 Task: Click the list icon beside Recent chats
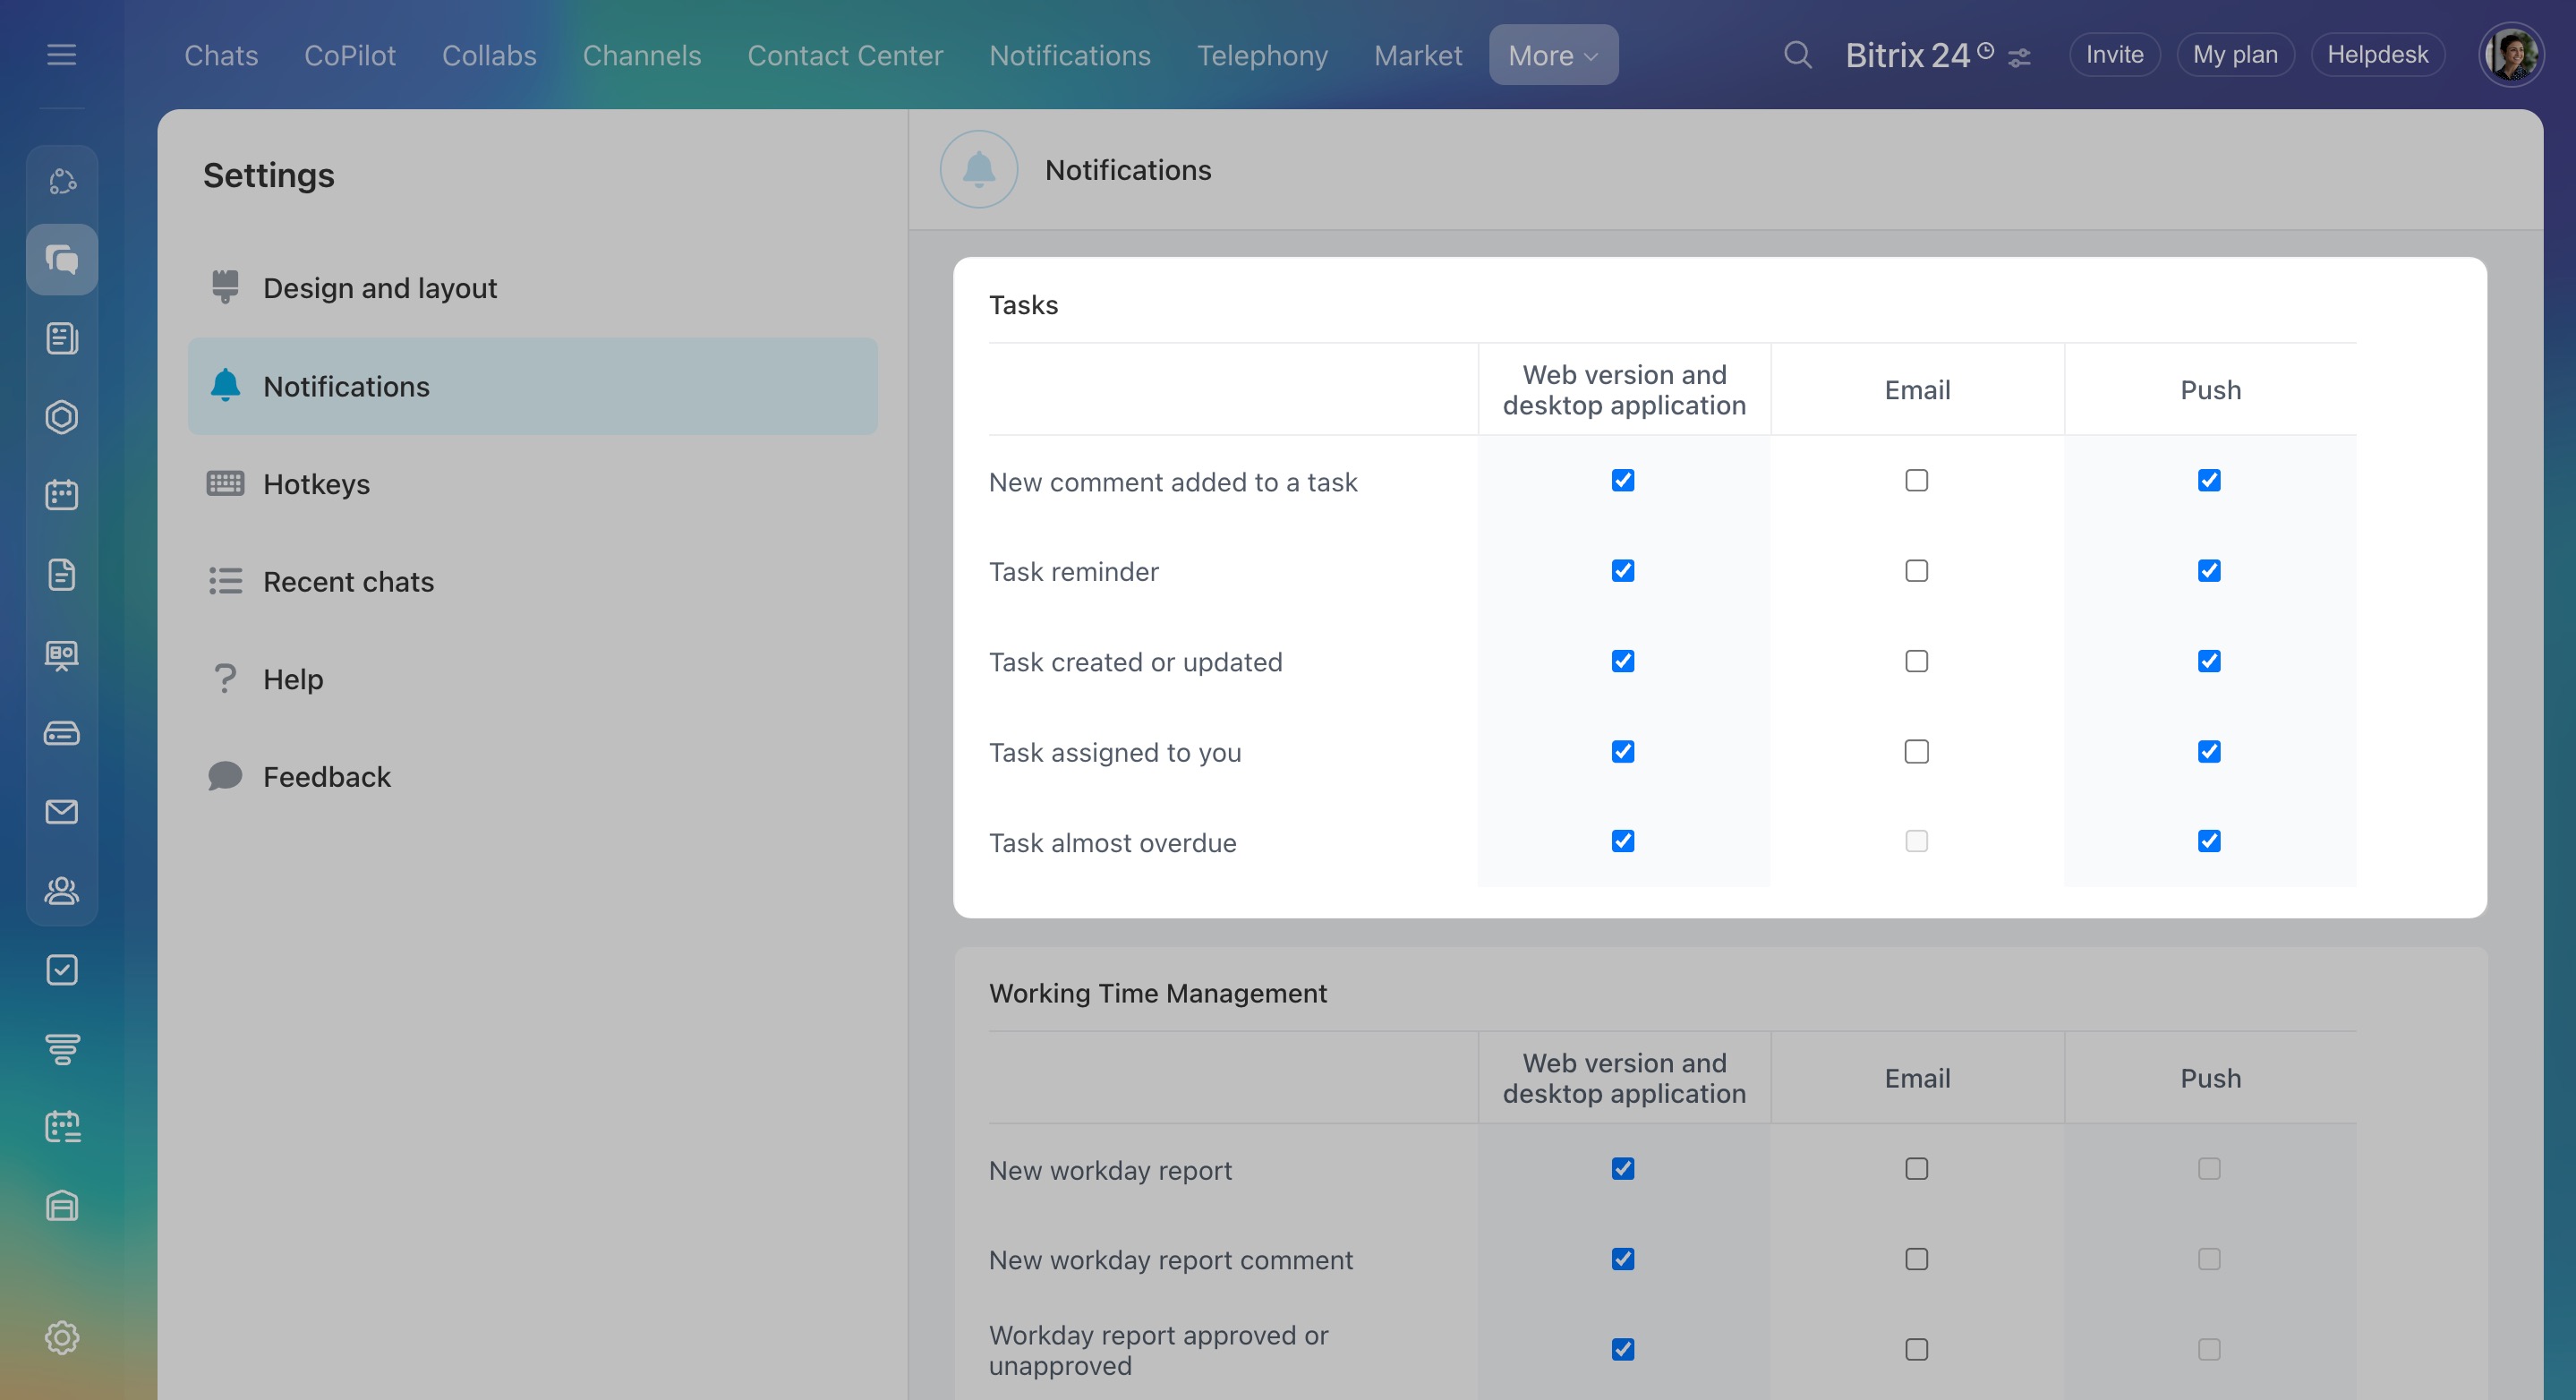click(x=225, y=581)
